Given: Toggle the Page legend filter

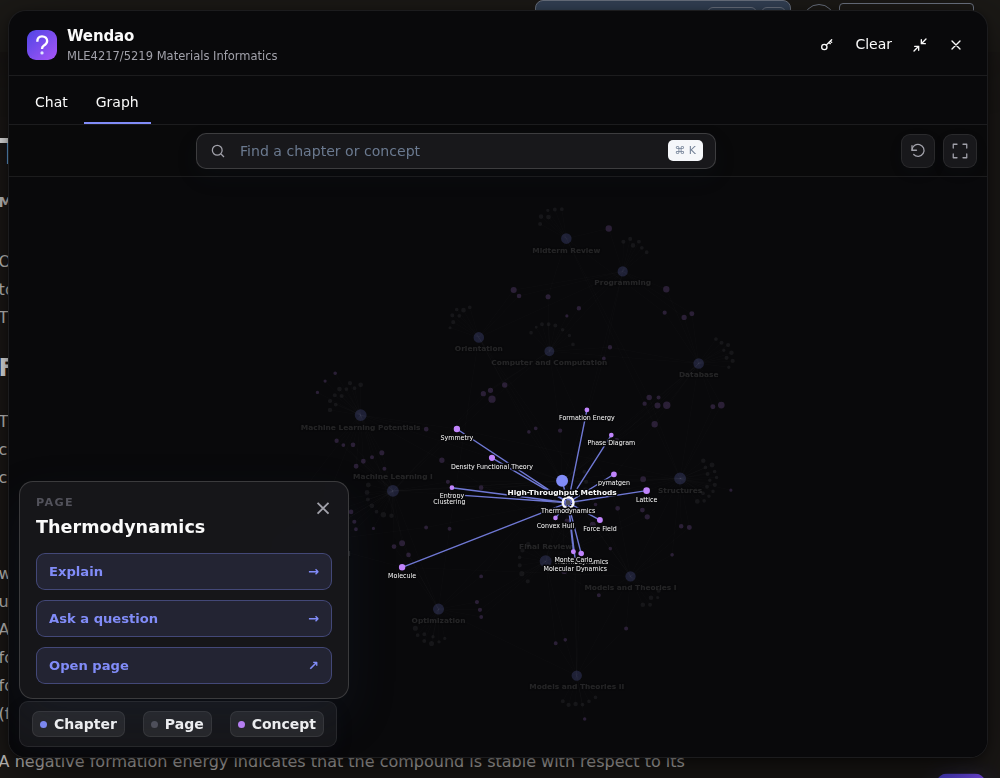Looking at the screenshot, I should tap(177, 724).
